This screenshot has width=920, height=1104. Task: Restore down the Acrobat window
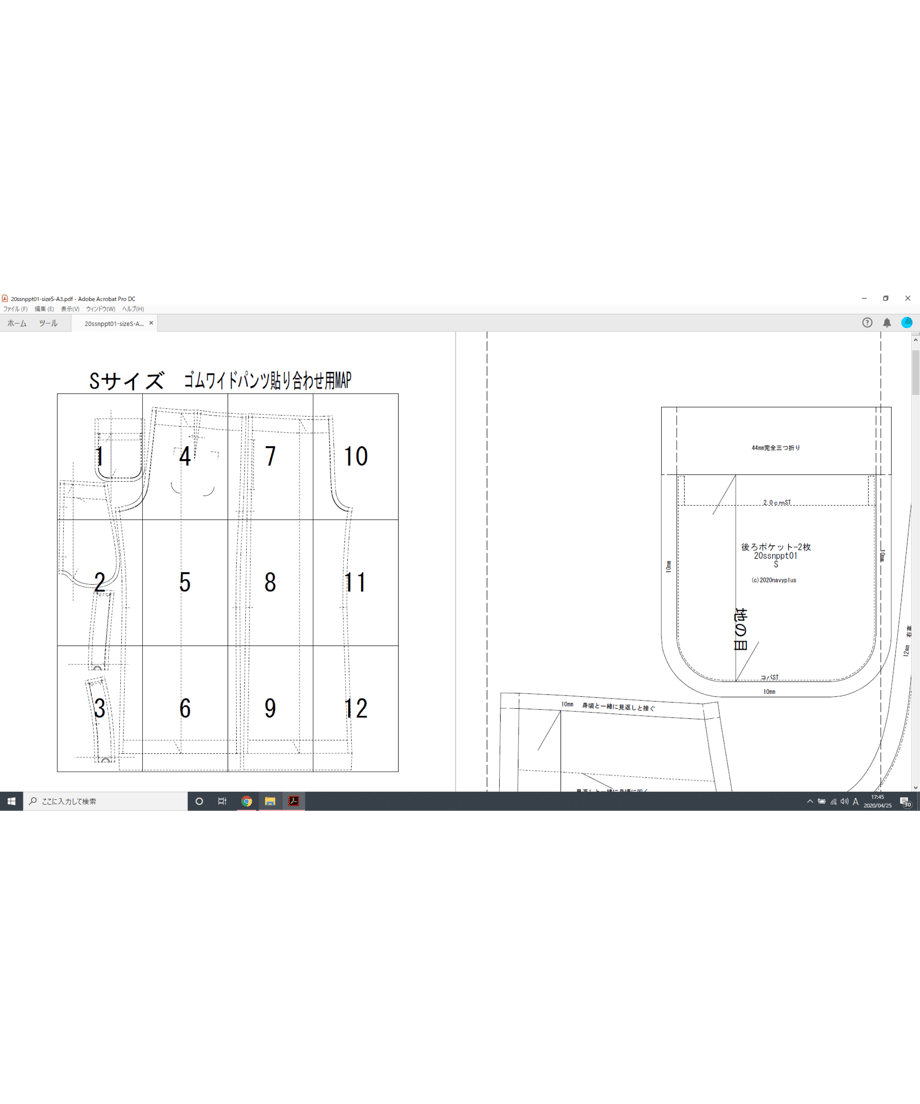pos(886,299)
